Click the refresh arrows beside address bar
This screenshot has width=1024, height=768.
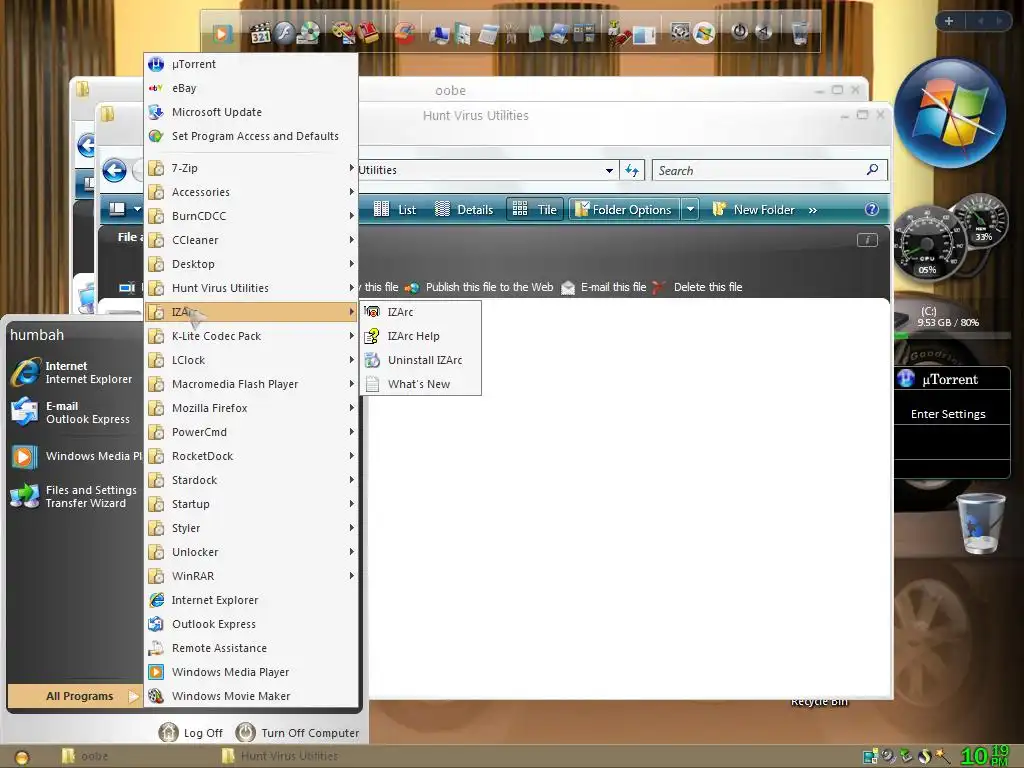click(x=632, y=170)
